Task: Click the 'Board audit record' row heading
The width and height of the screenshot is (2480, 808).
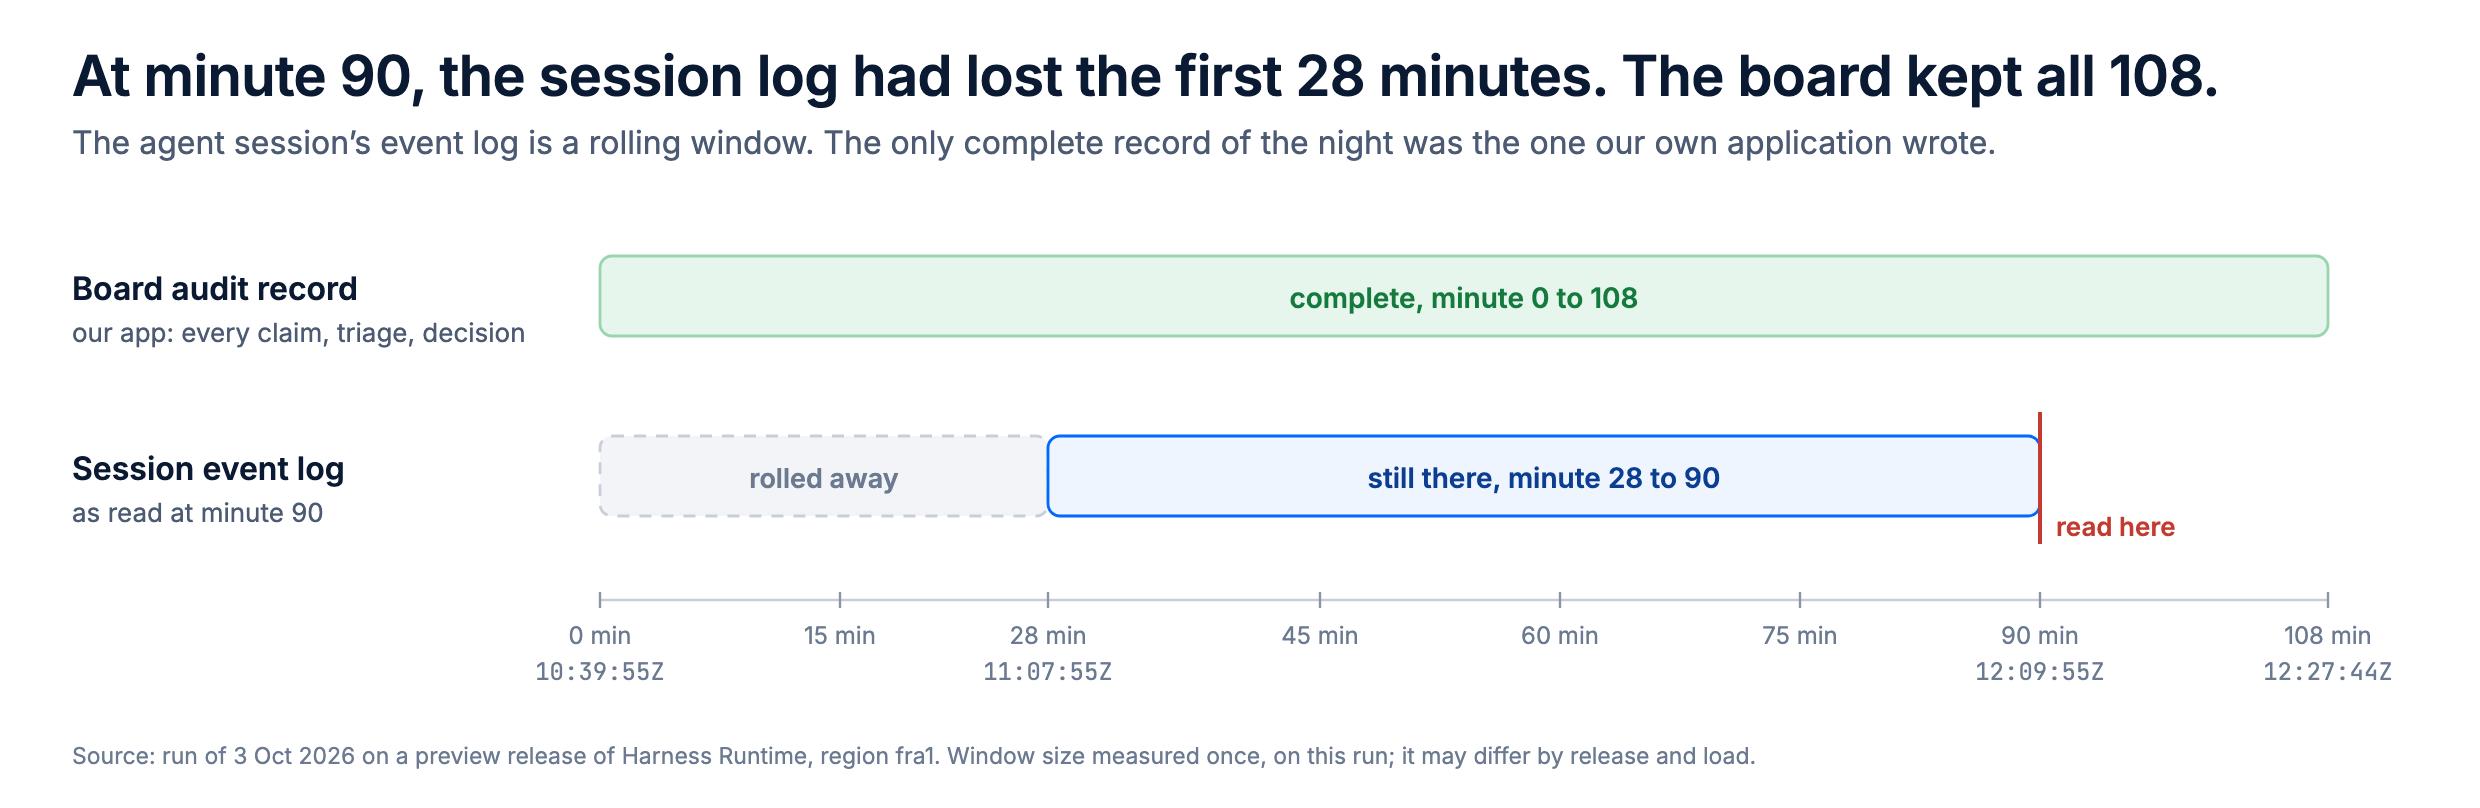Action: coord(214,289)
